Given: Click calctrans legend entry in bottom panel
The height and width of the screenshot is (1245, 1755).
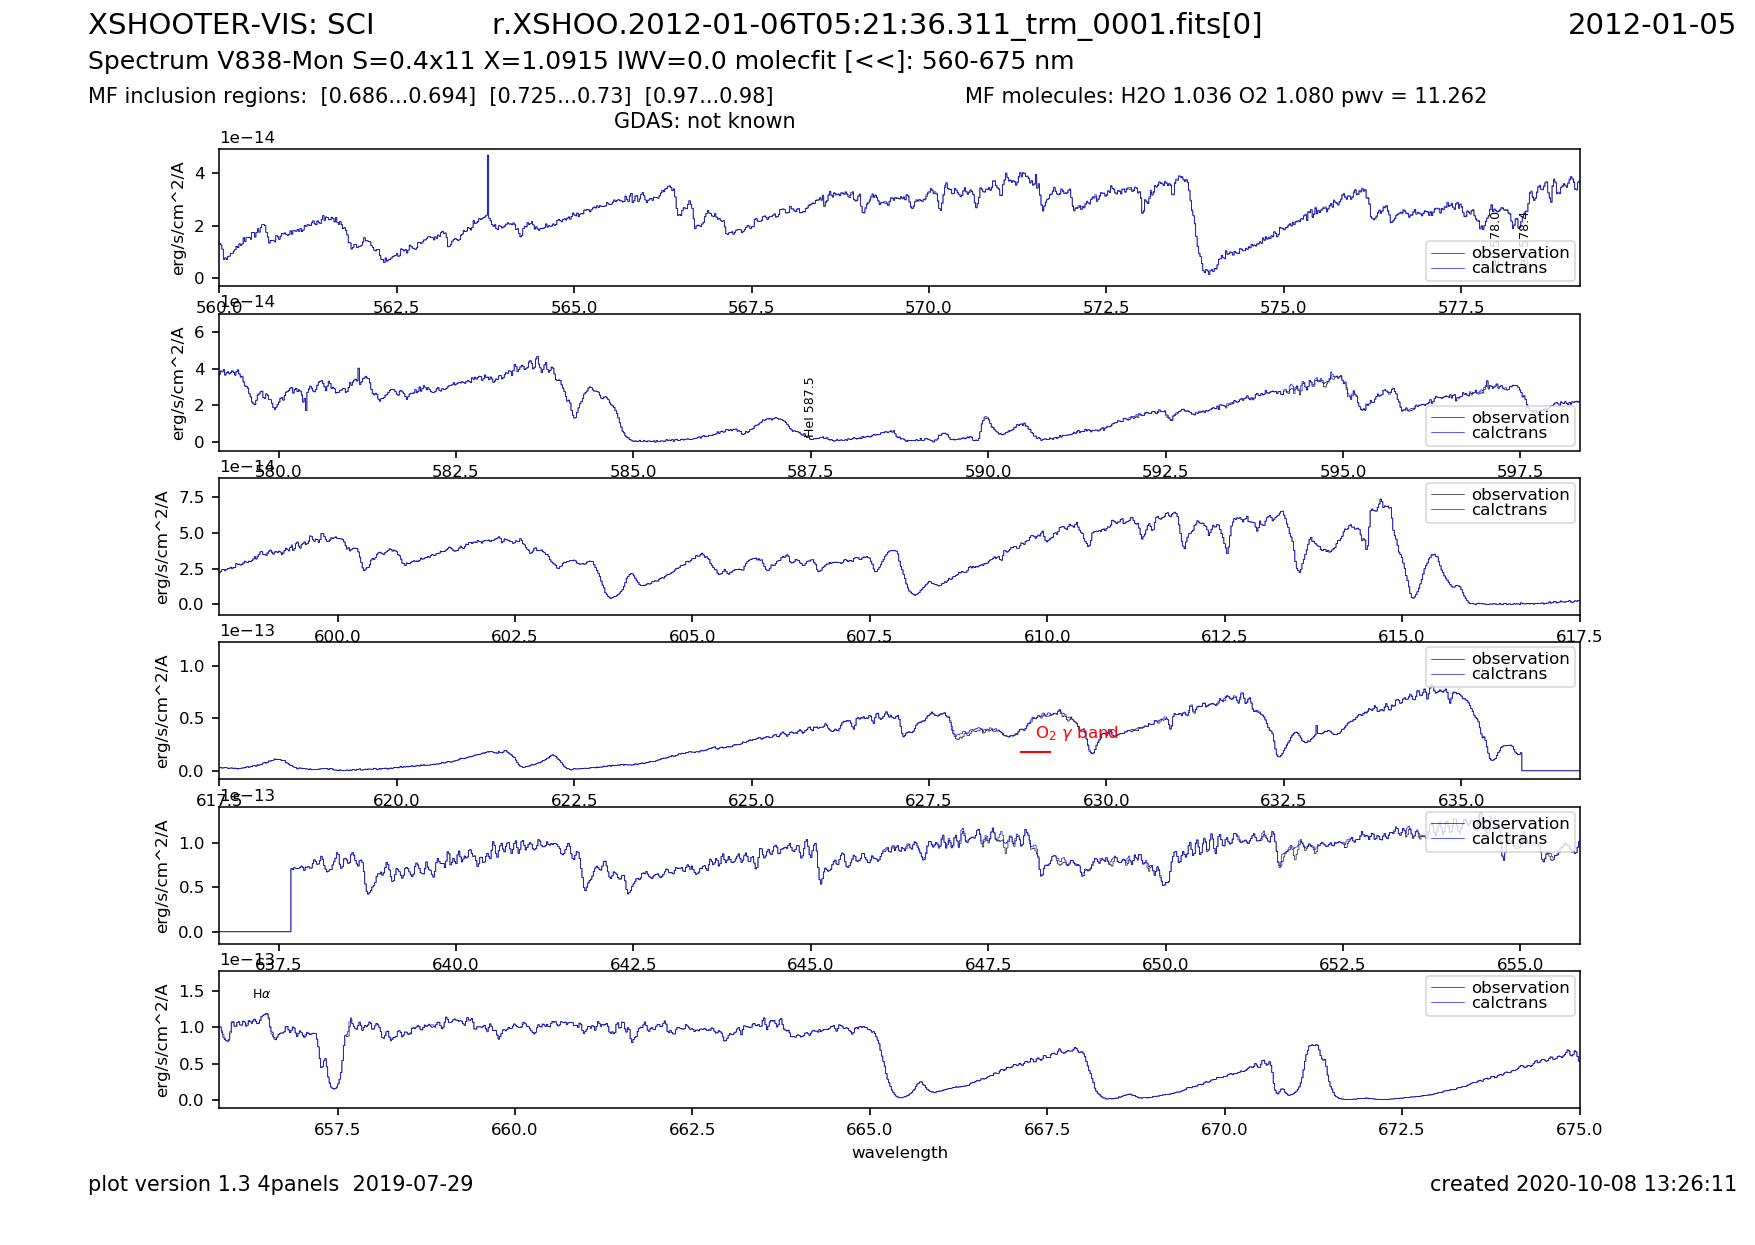Looking at the screenshot, I should [x=1508, y=1003].
